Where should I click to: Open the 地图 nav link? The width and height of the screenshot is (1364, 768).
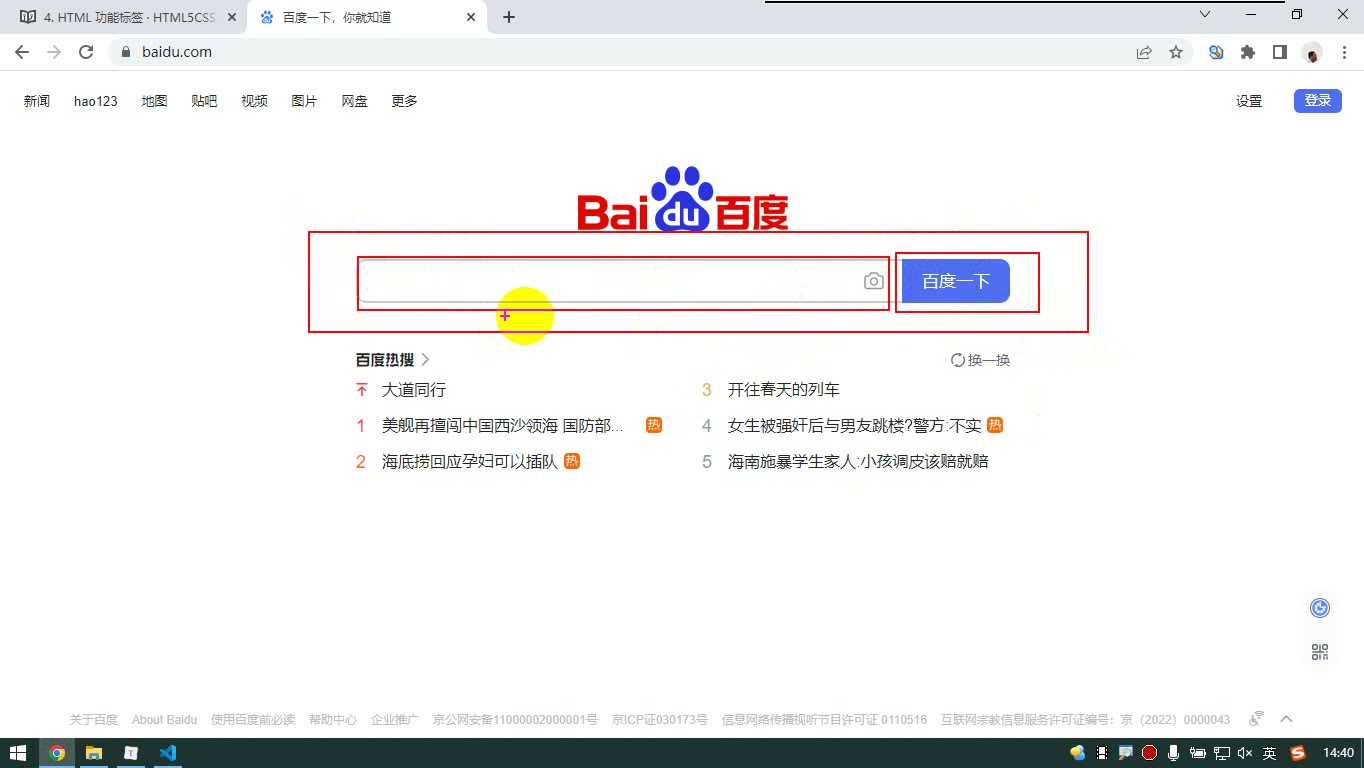(154, 101)
